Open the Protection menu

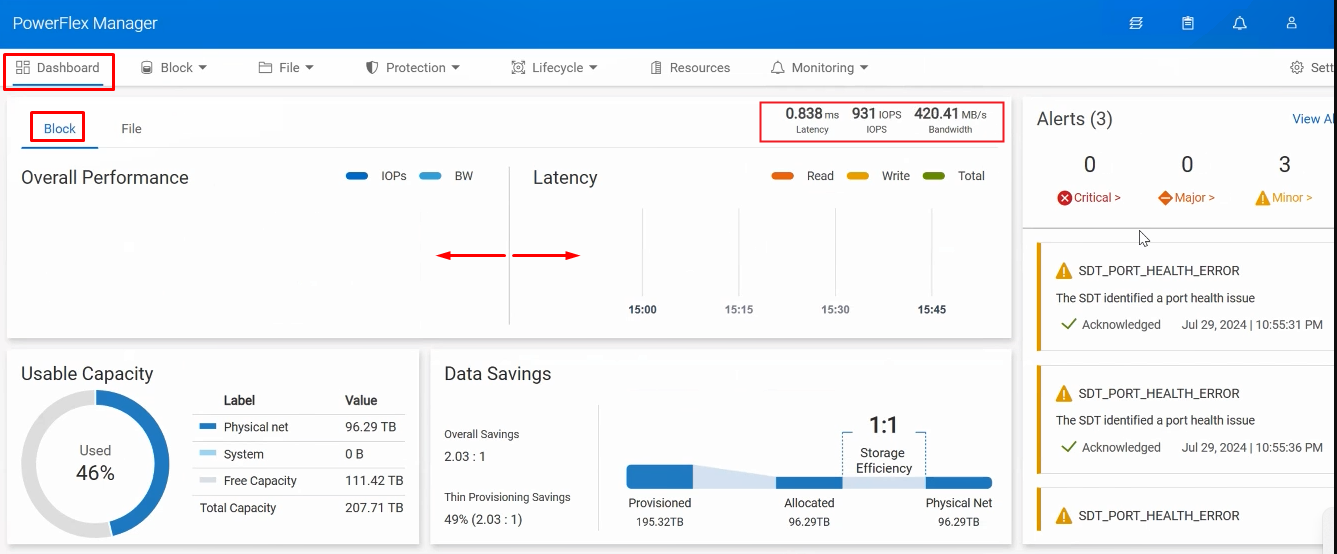click(x=412, y=68)
